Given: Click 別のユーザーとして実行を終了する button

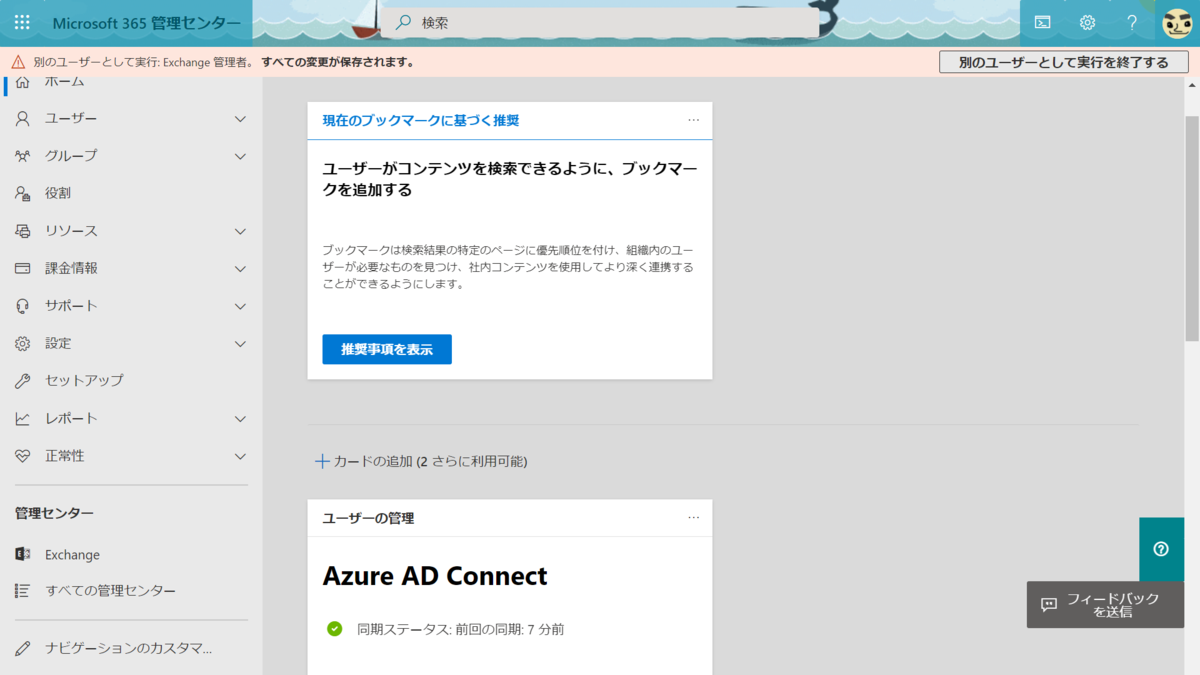Looking at the screenshot, I should coord(1064,62).
